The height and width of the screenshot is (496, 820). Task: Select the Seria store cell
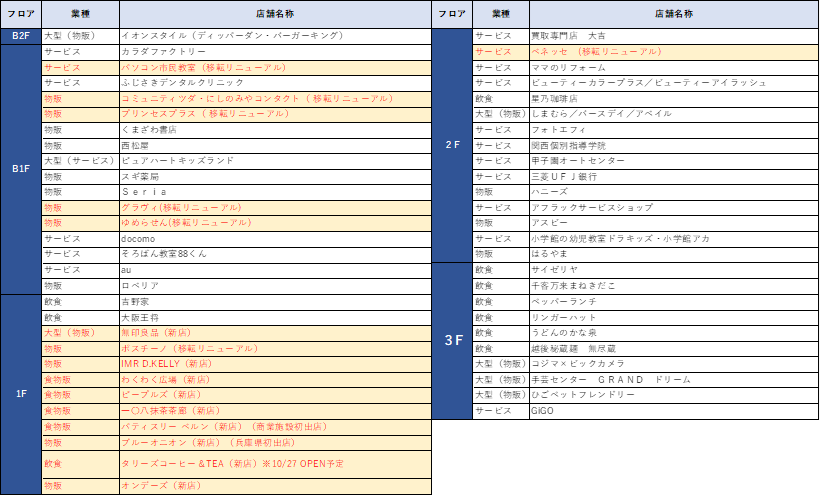click(x=276, y=192)
